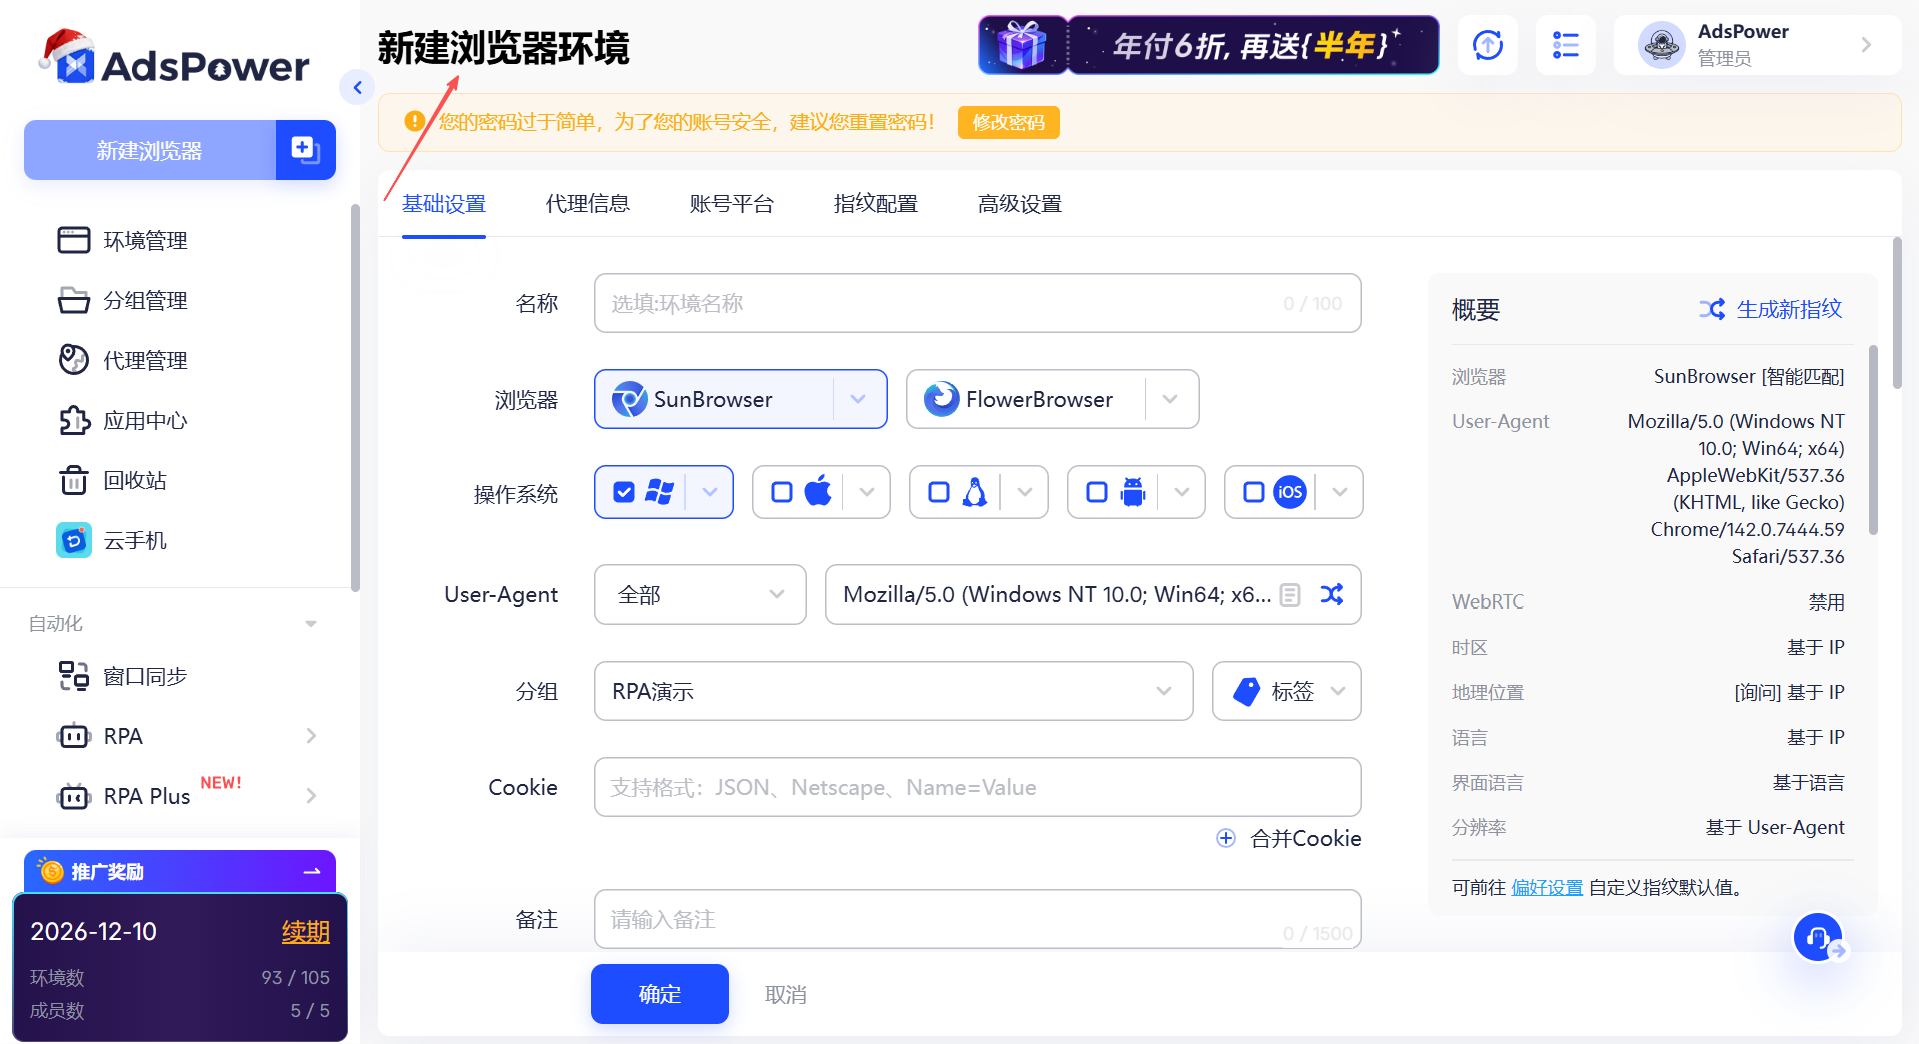Copy the User-Agent string via the copy icon
Screen dimensions: 1919x1044
tap(1289, 594)
